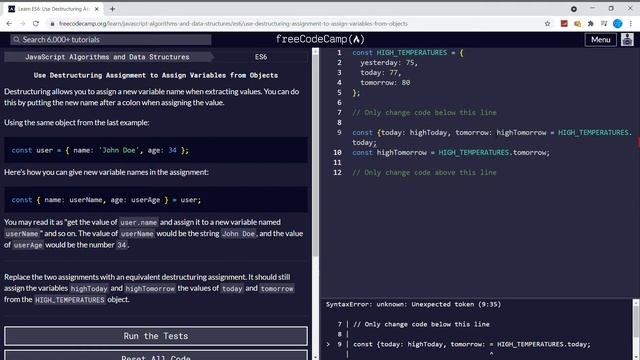Close the Learn ES6 browser tab

pos(97,9)
